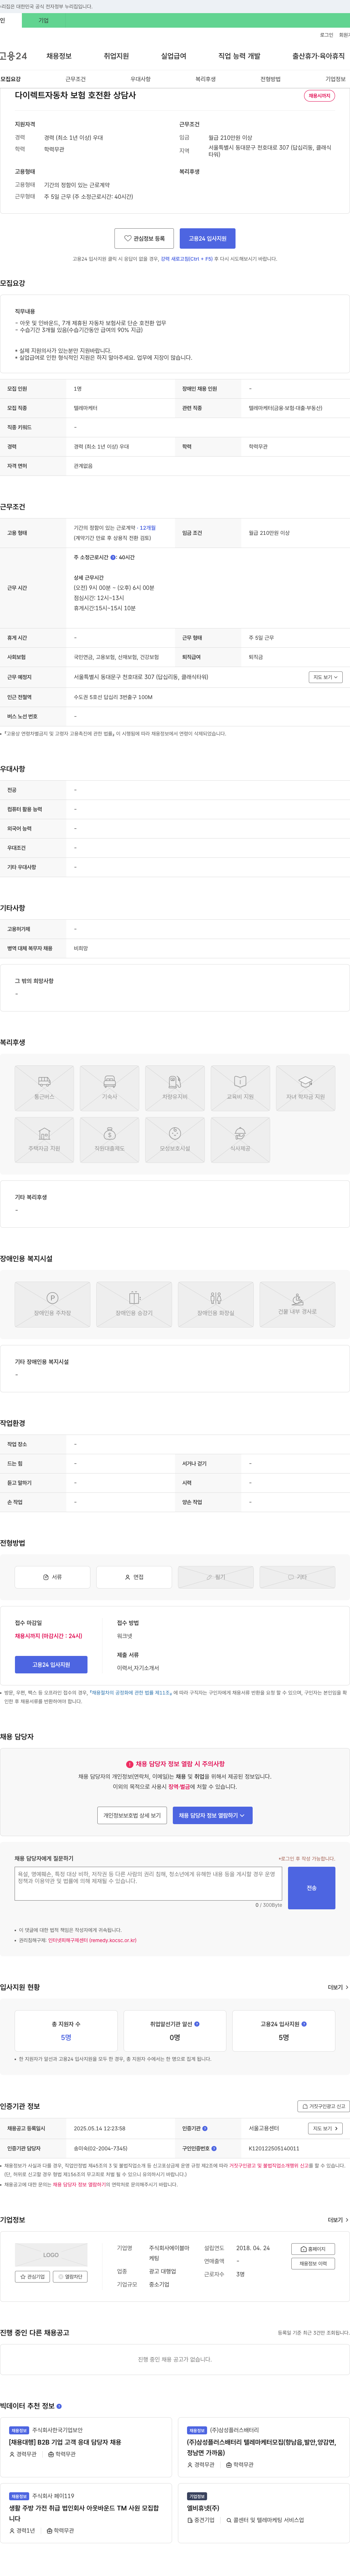Click the 필기 screening method icon

(x=215, y=1577)
